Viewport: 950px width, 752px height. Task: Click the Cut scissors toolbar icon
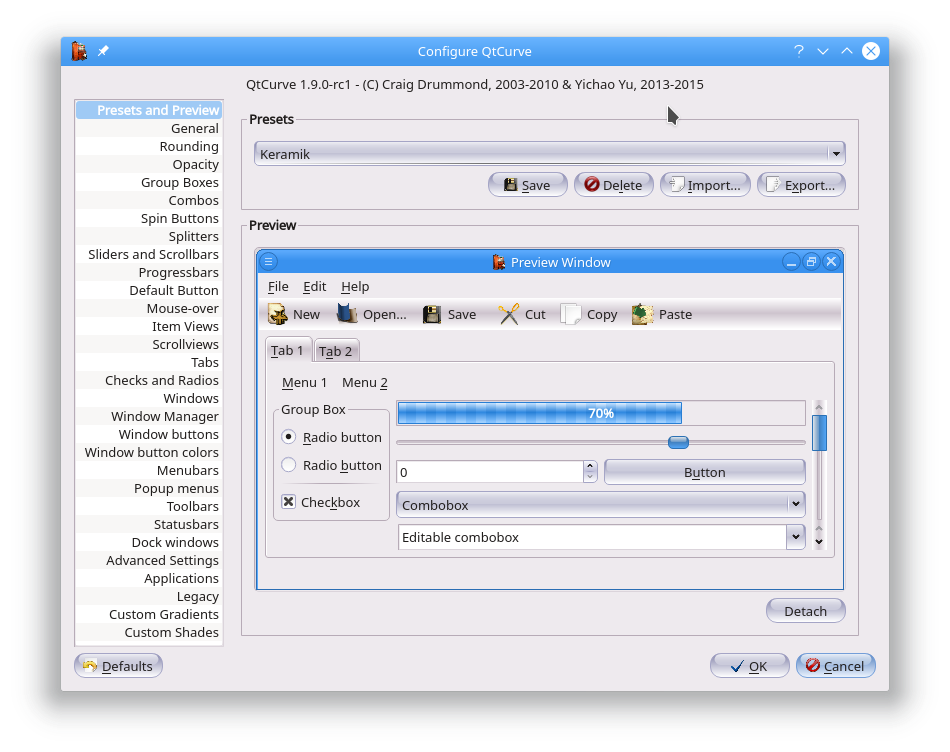(509, 314)
